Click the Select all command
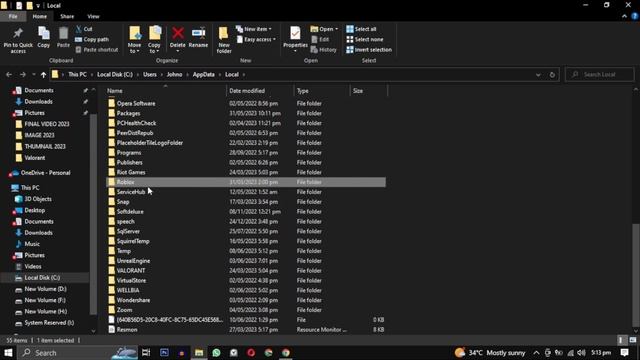 pyautogui.click(x=361, y=29)
